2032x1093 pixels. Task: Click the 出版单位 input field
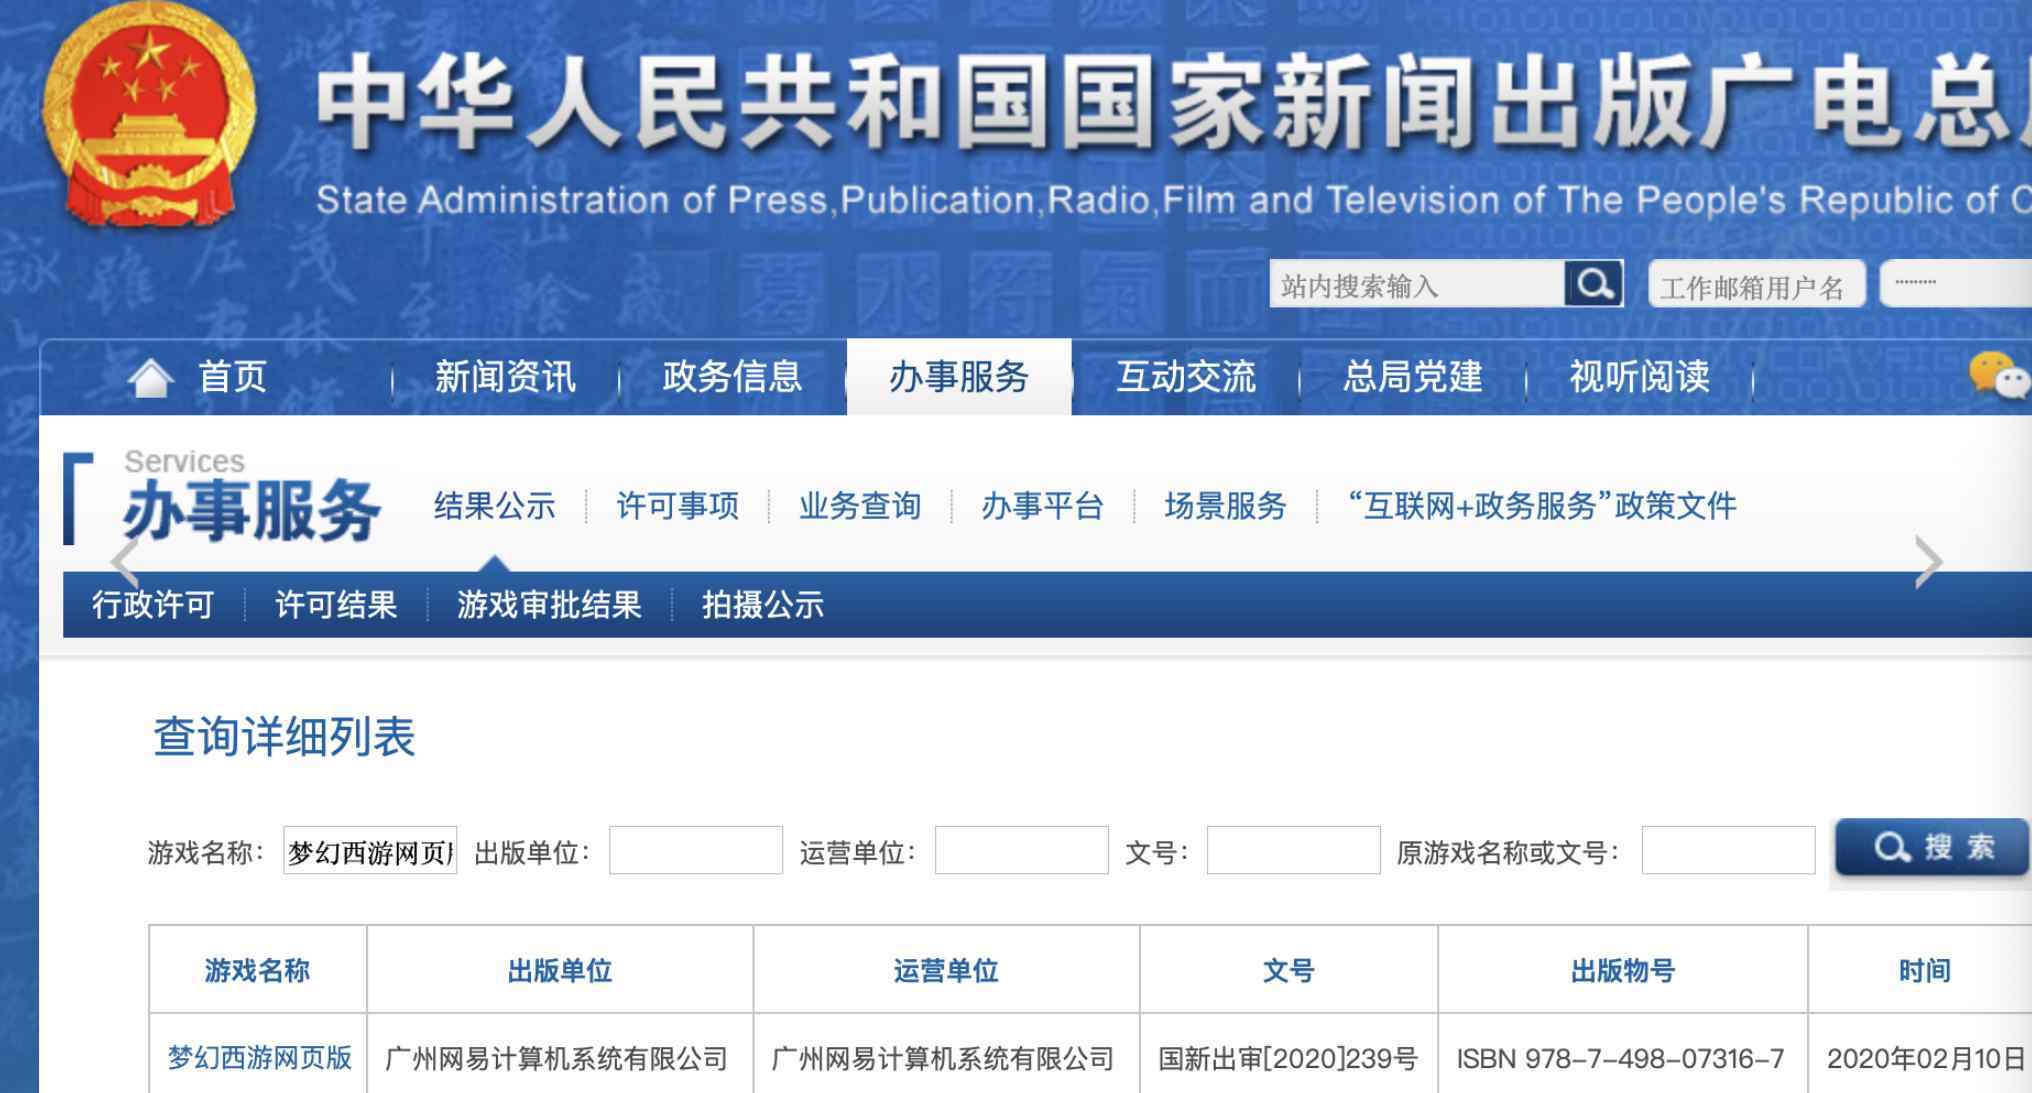pyautogui.click(x=696, y=850)
